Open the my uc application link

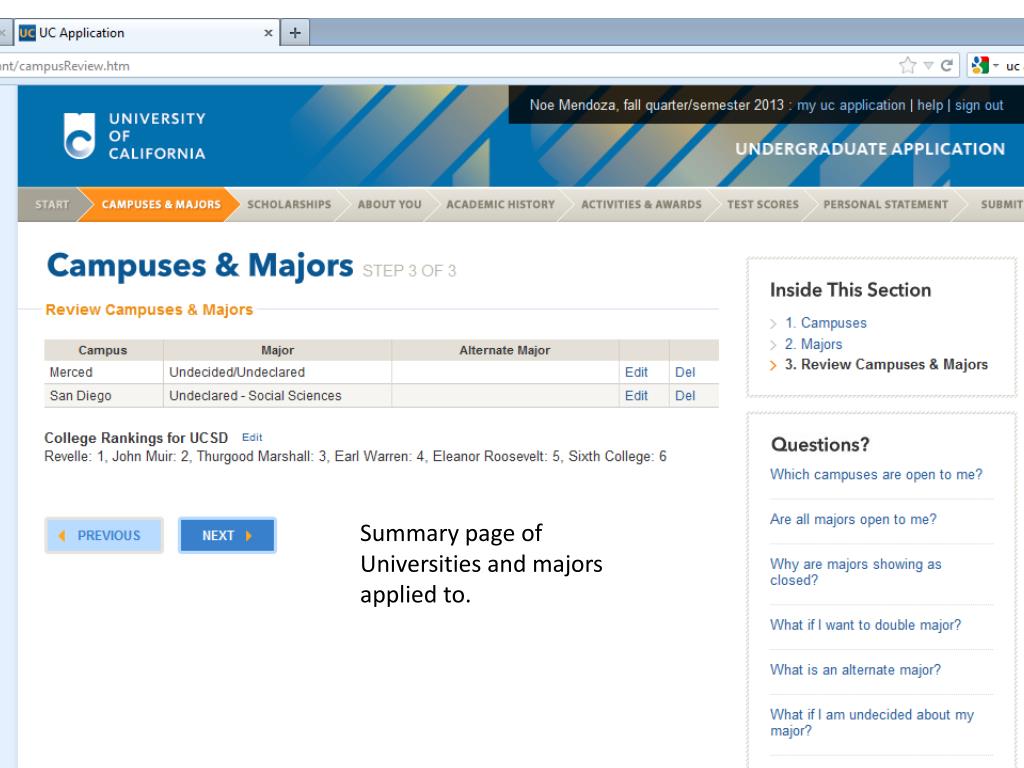851,105
